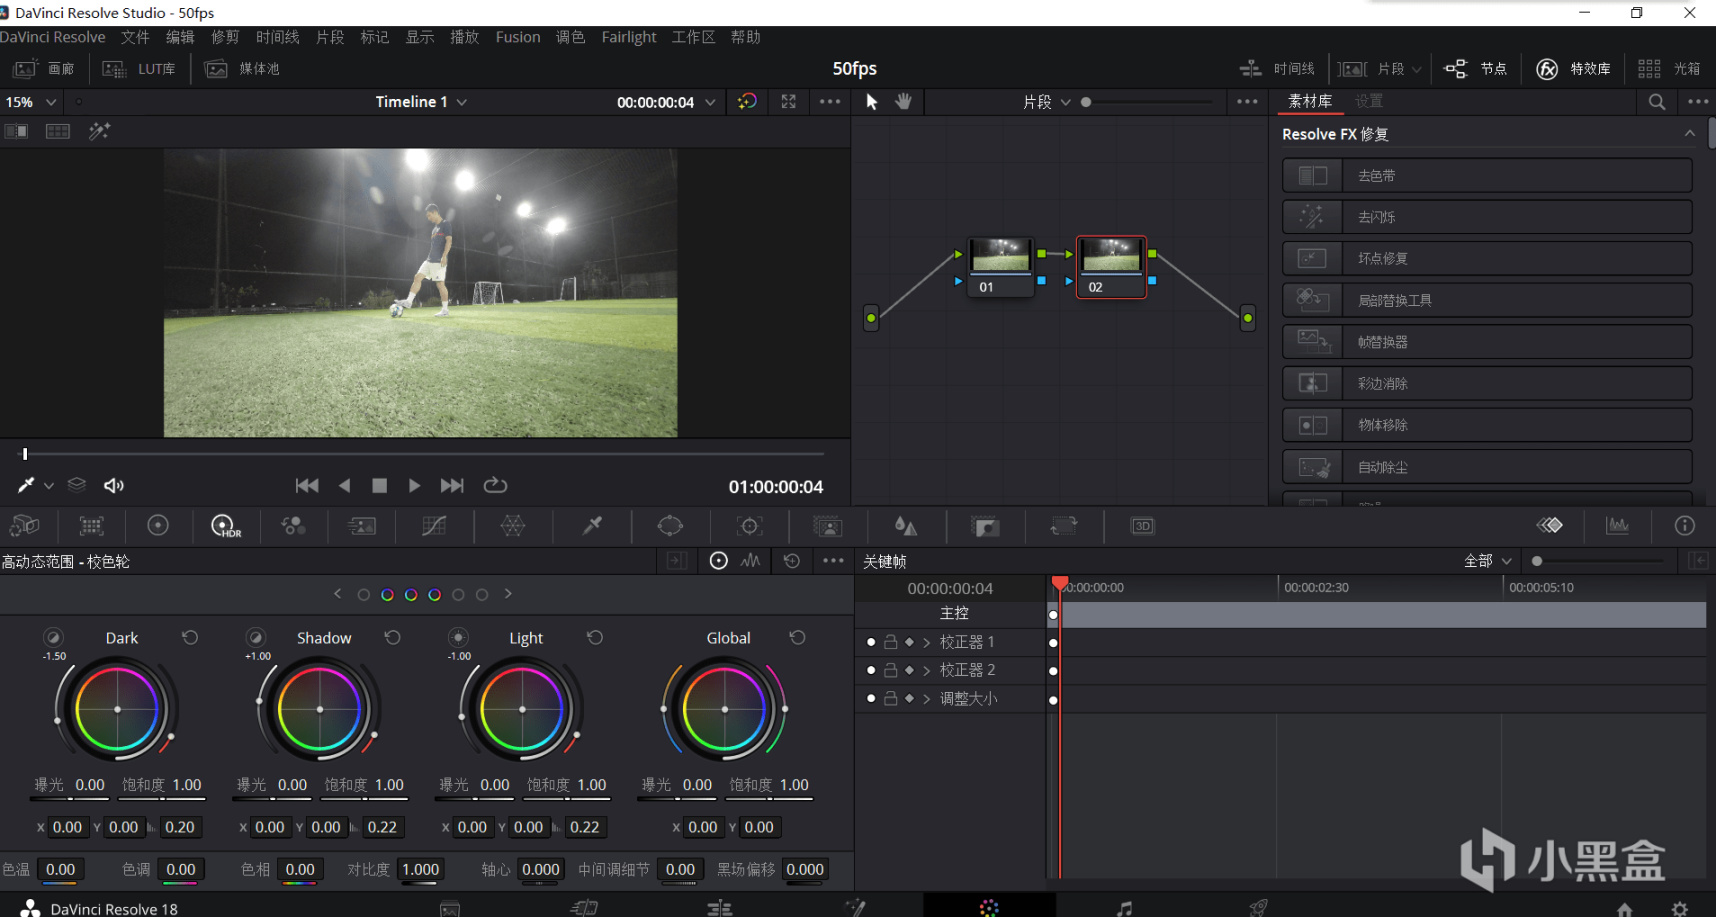Expand the Timeline 1 name dropdown
The height and width of the screenshot is (917, 1716).
421,102
